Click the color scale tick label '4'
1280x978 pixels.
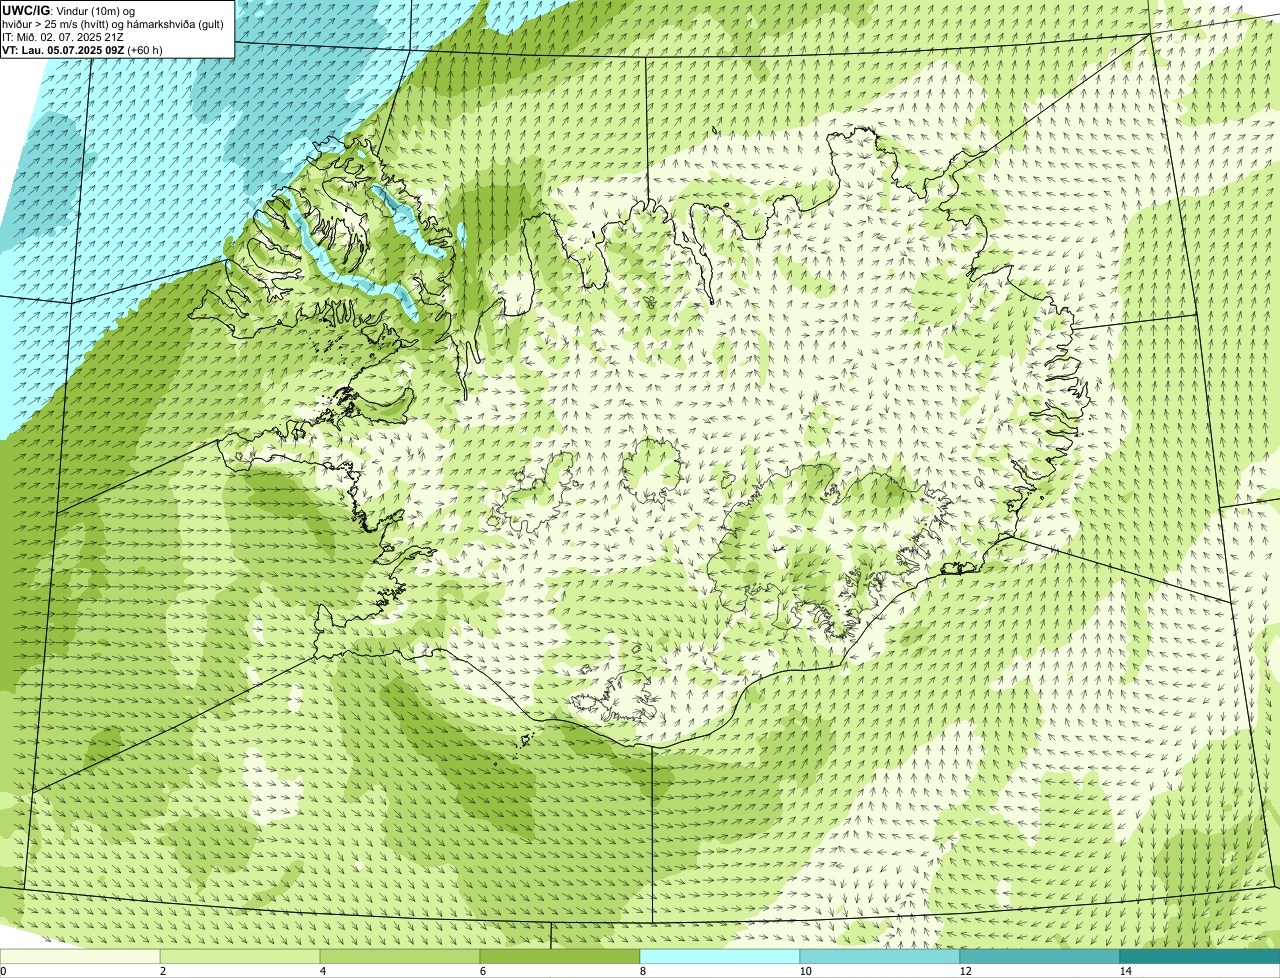[322, 971]
